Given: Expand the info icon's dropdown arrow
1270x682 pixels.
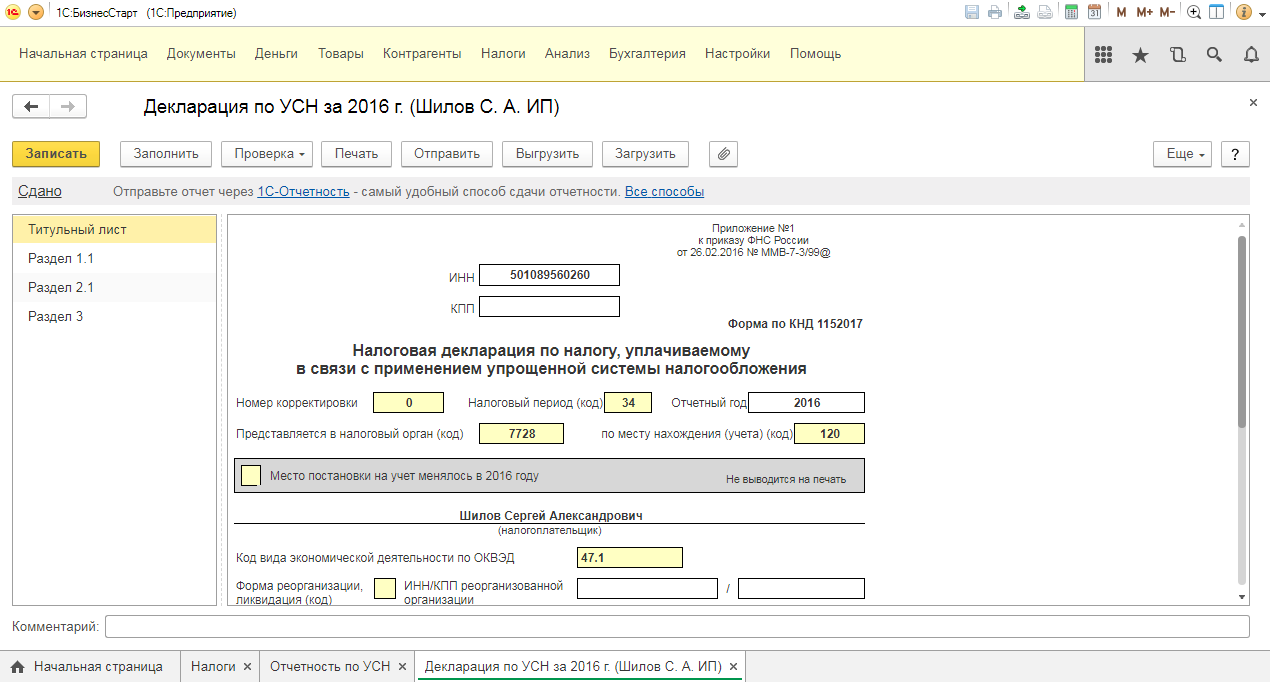Looking at the screenshot, I should tap(1262, 11).
